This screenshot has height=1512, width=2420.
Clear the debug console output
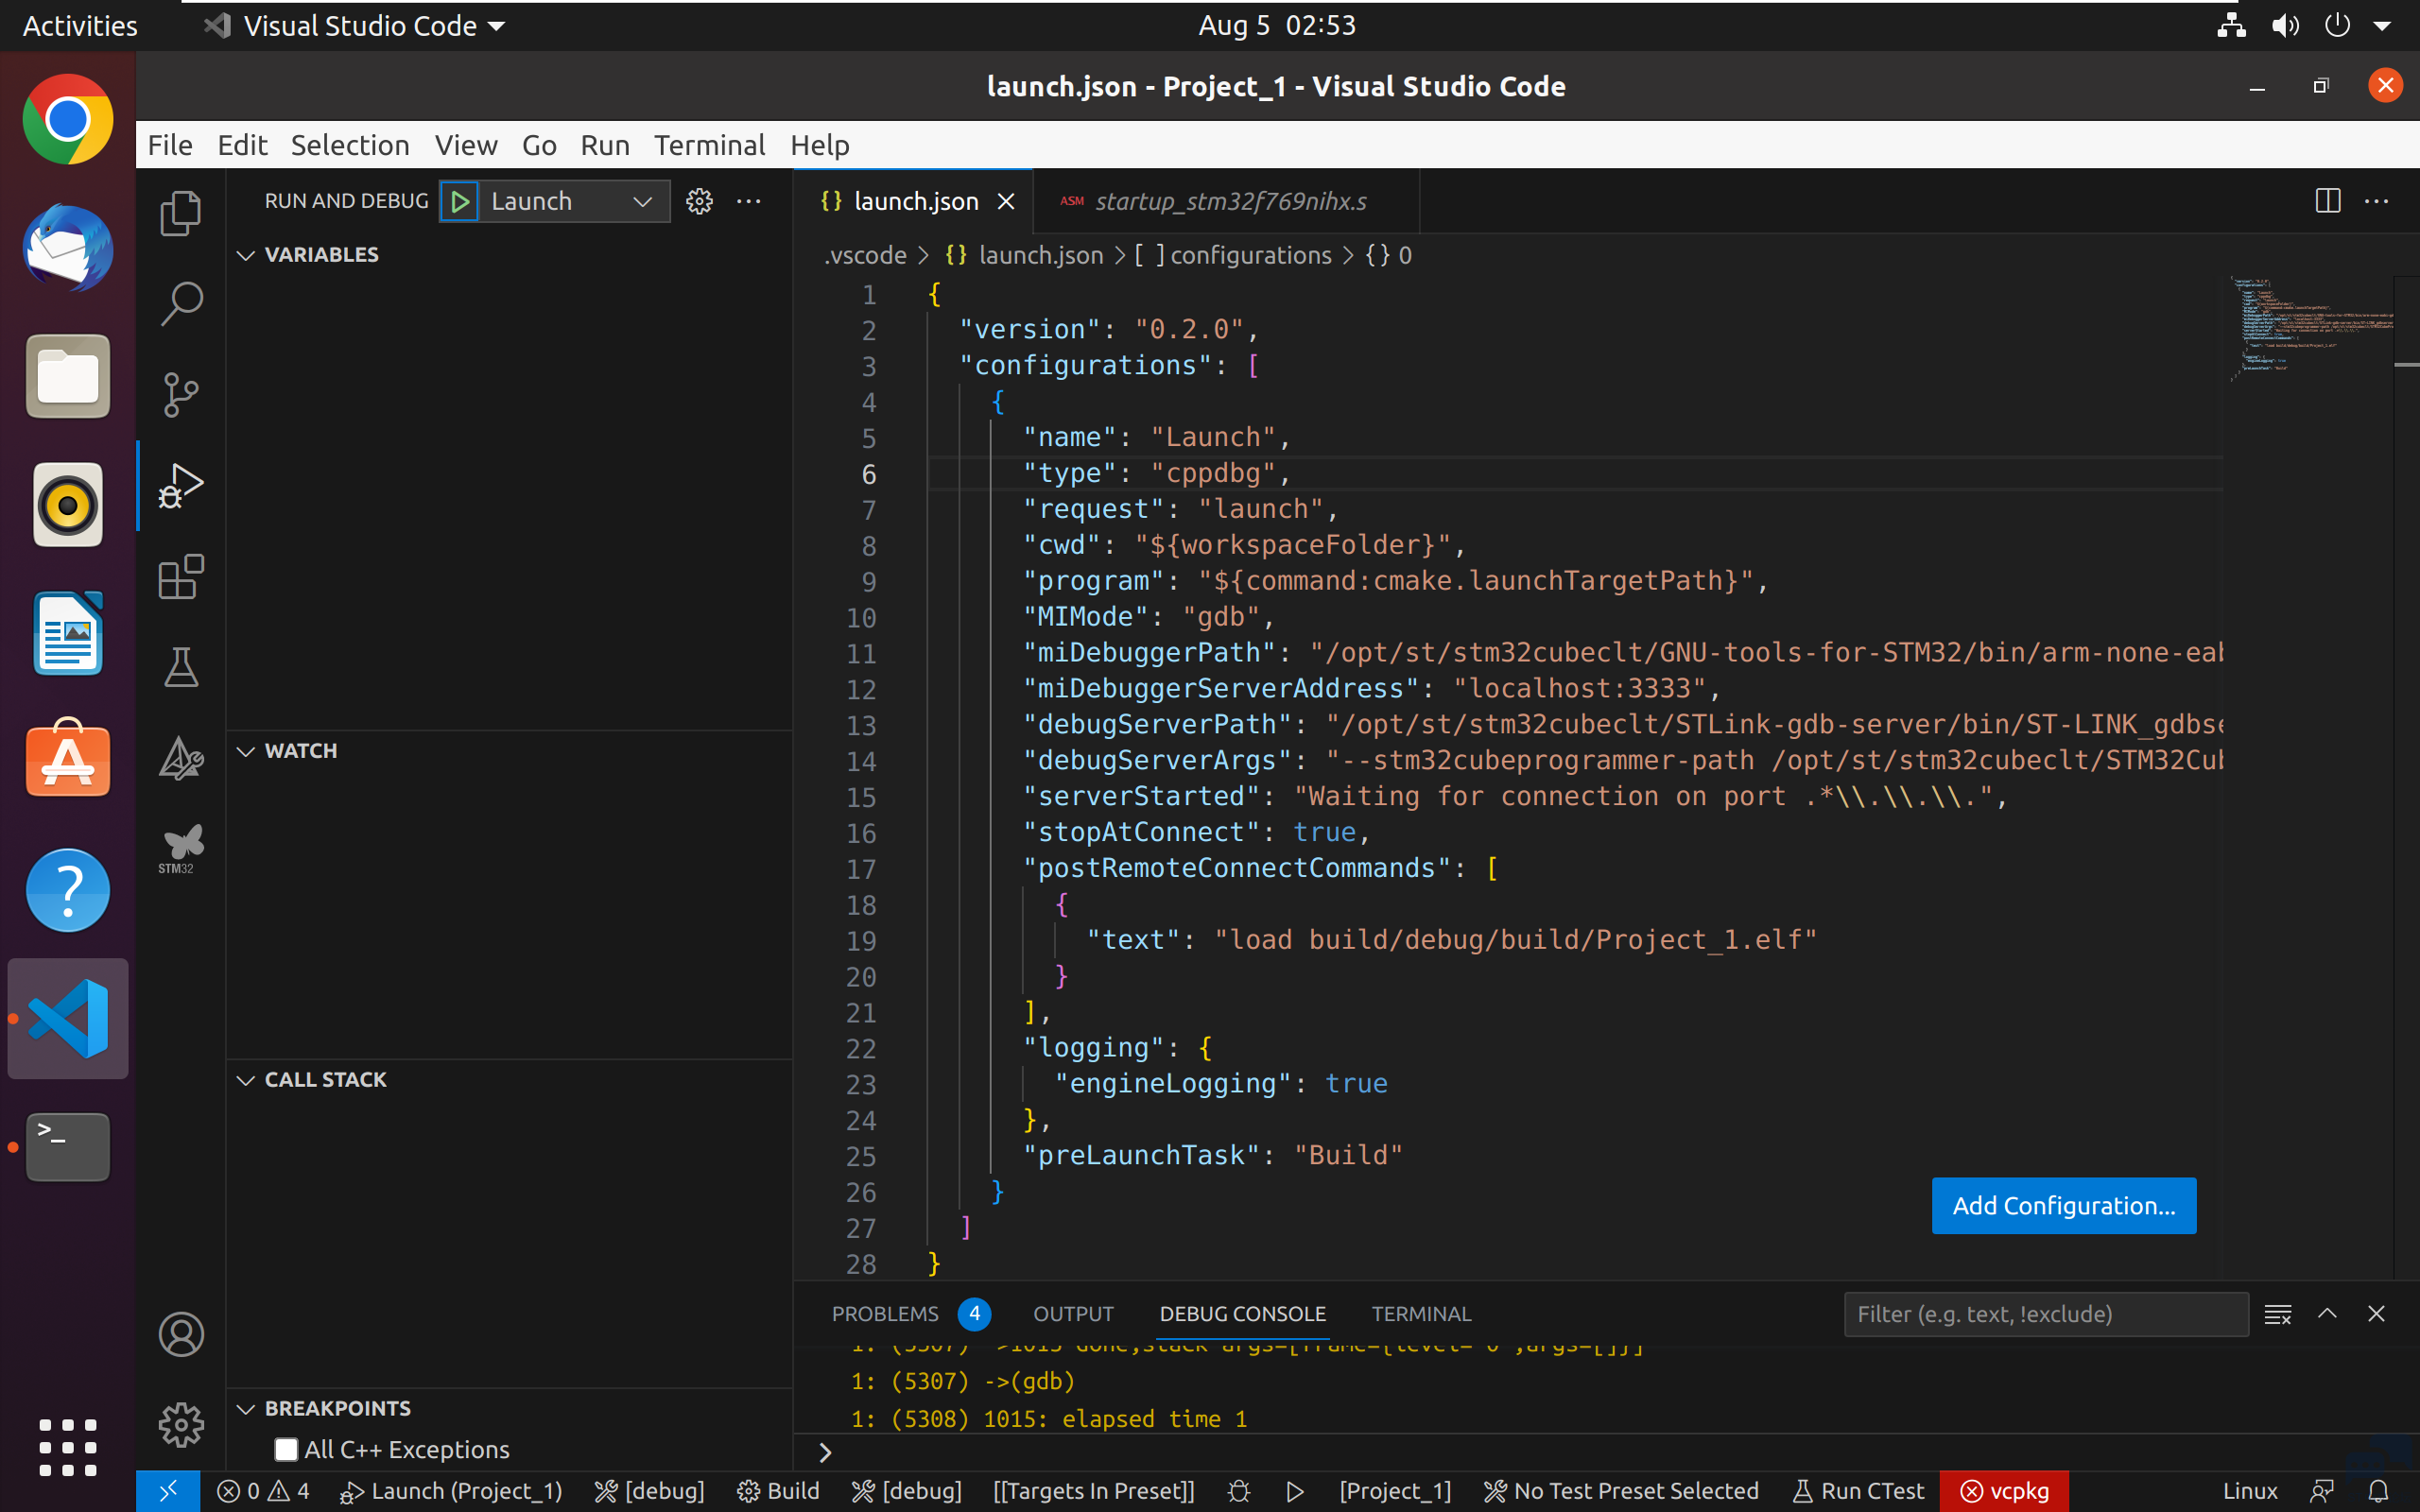[2277, 1314]
